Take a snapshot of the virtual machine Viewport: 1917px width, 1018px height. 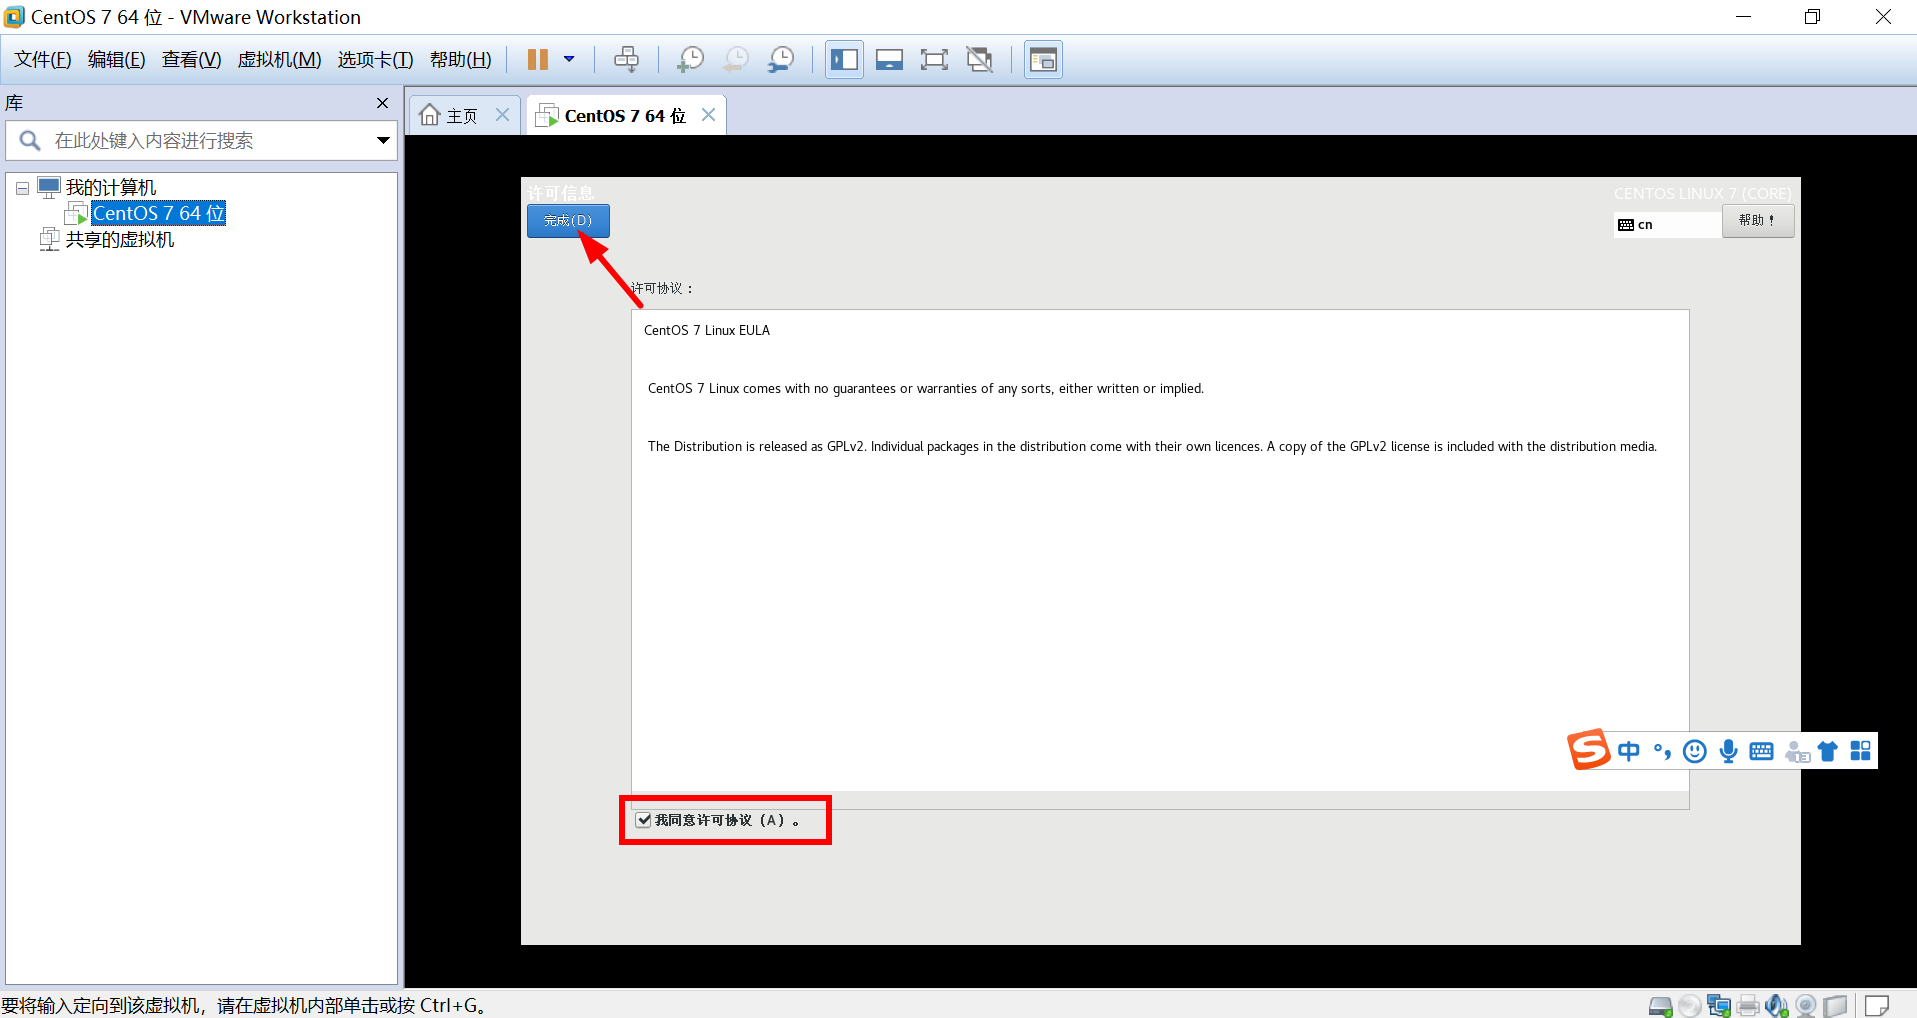pyautogui.click(x=690, y=60)
